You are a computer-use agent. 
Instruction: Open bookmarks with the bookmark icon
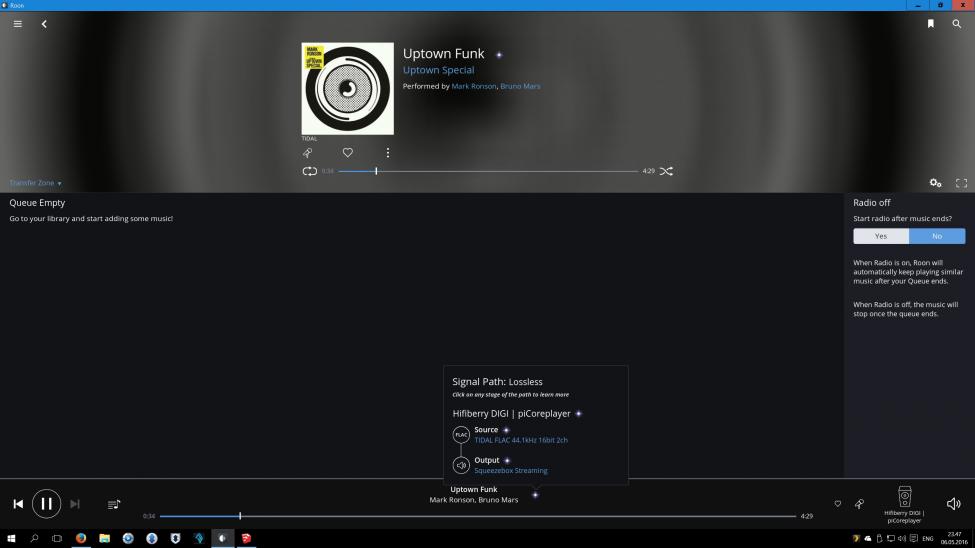tap(931, 24)
